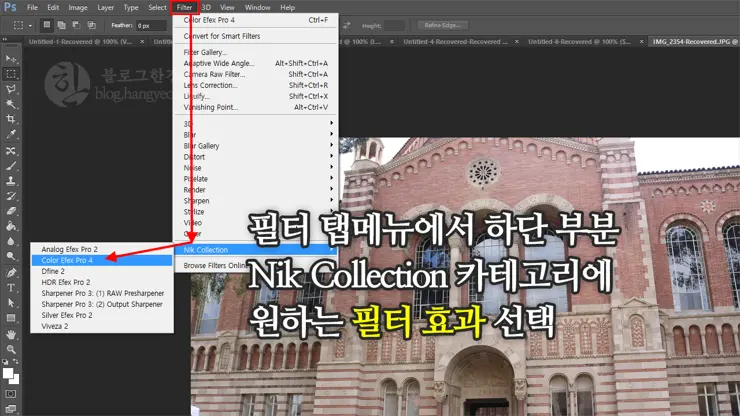The width and height of the screenshot is (740, 416).
Task: Switch to IMG_2354-Recovered.JPG tab
Action: point(695,42)
